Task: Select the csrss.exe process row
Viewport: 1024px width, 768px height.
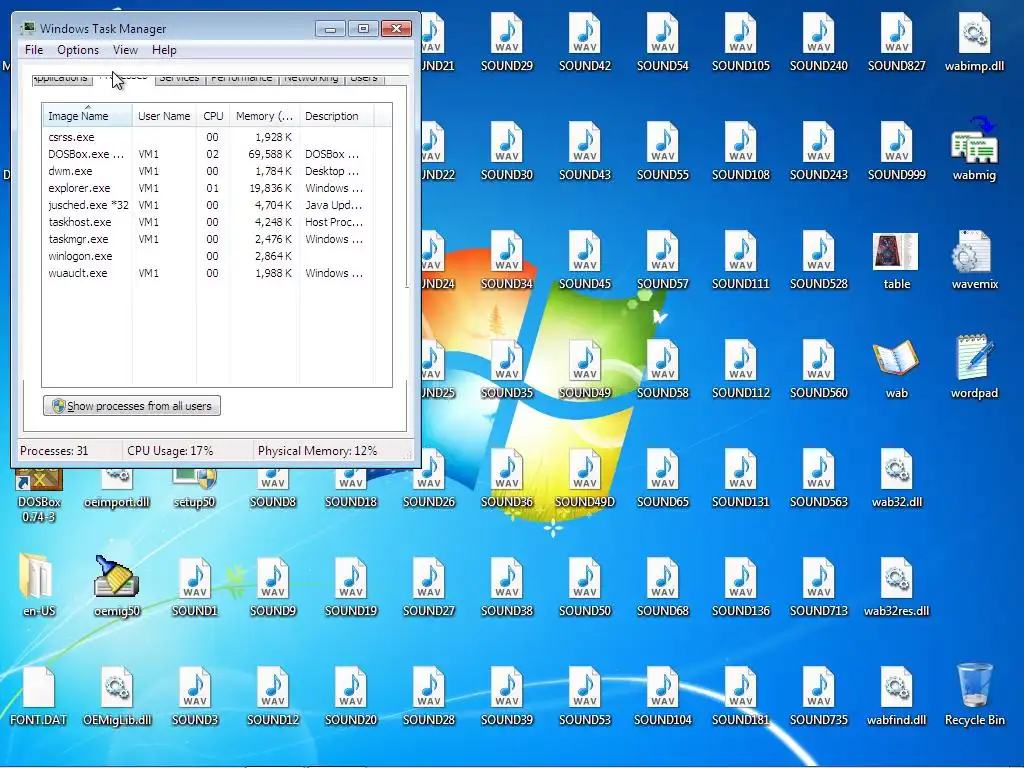Action: pos(217,137)
